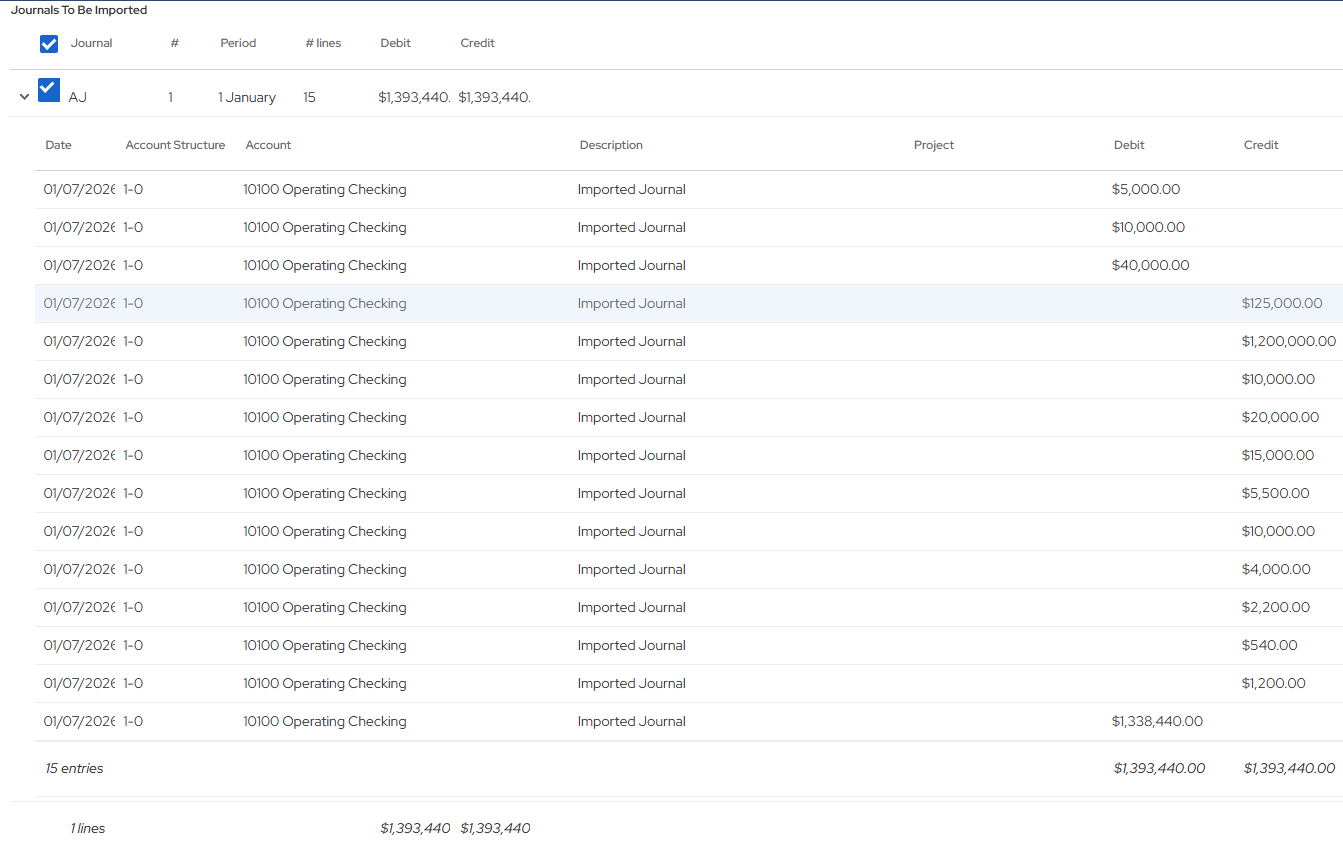Click the 15 entries summary label
Screen dimensions: 1343x846
[x=74, y=768]
